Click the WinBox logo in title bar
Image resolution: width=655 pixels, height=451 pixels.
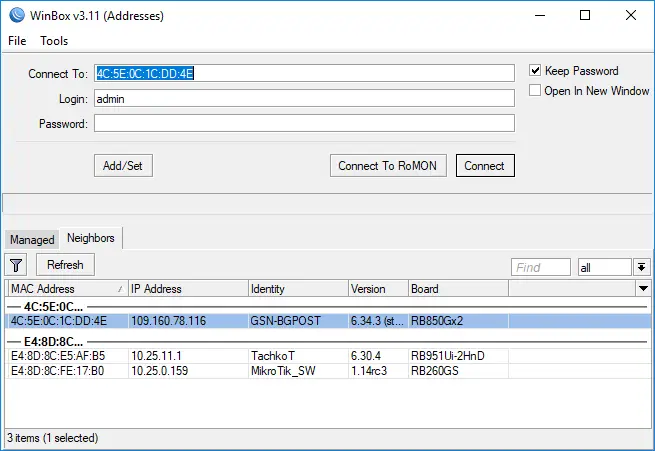[x=17, y=15]
